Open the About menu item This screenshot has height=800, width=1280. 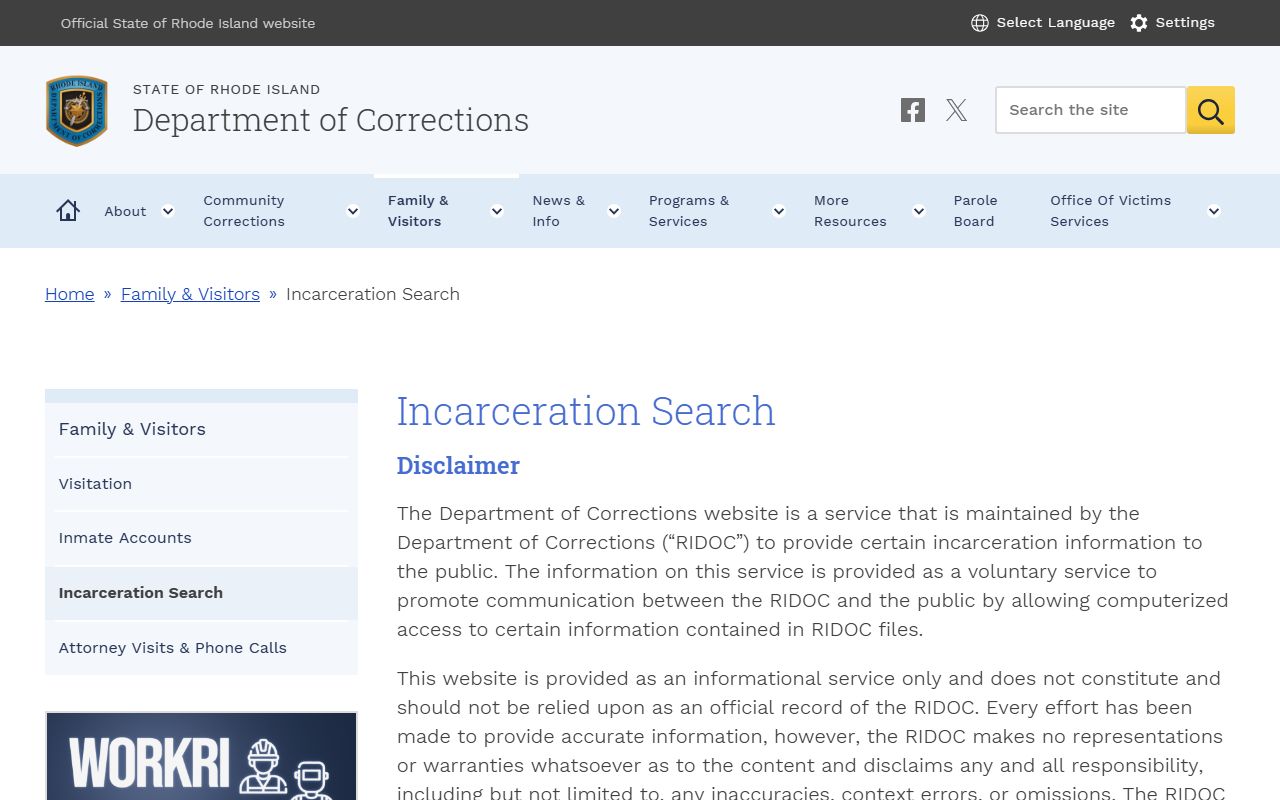tap(125, 211)
